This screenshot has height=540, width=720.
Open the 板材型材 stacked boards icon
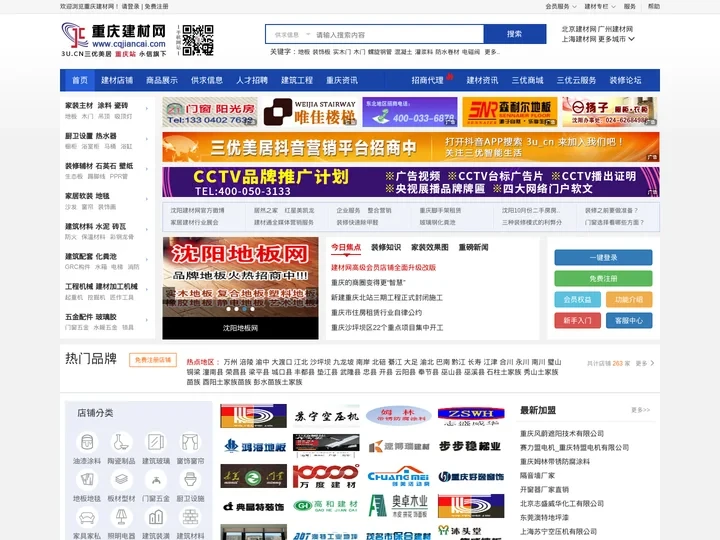point(121,480)
